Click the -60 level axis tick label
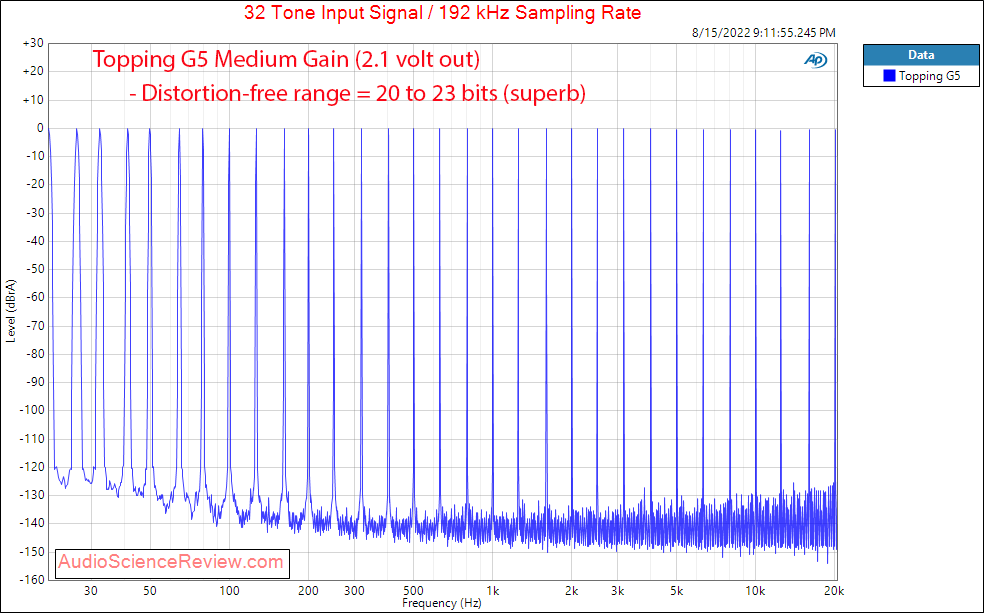This screenshot has height=613, width=984. [x=34, y=297]
